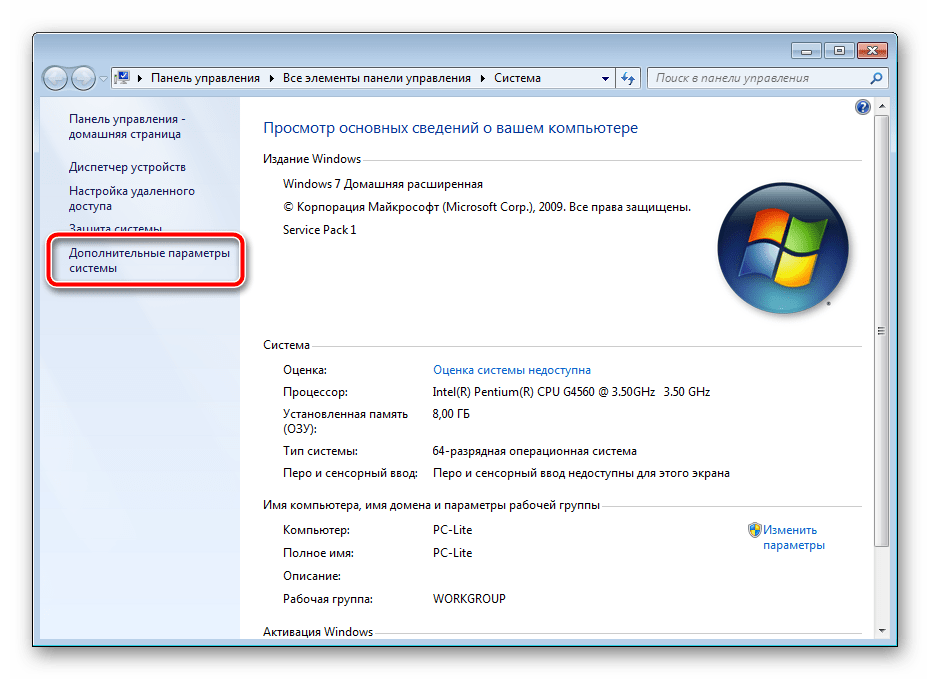Click the 8,00 ГБ memory value
The width and height of the screenshot is (930, 679).
pyautogui.click(x=451, y=414)
